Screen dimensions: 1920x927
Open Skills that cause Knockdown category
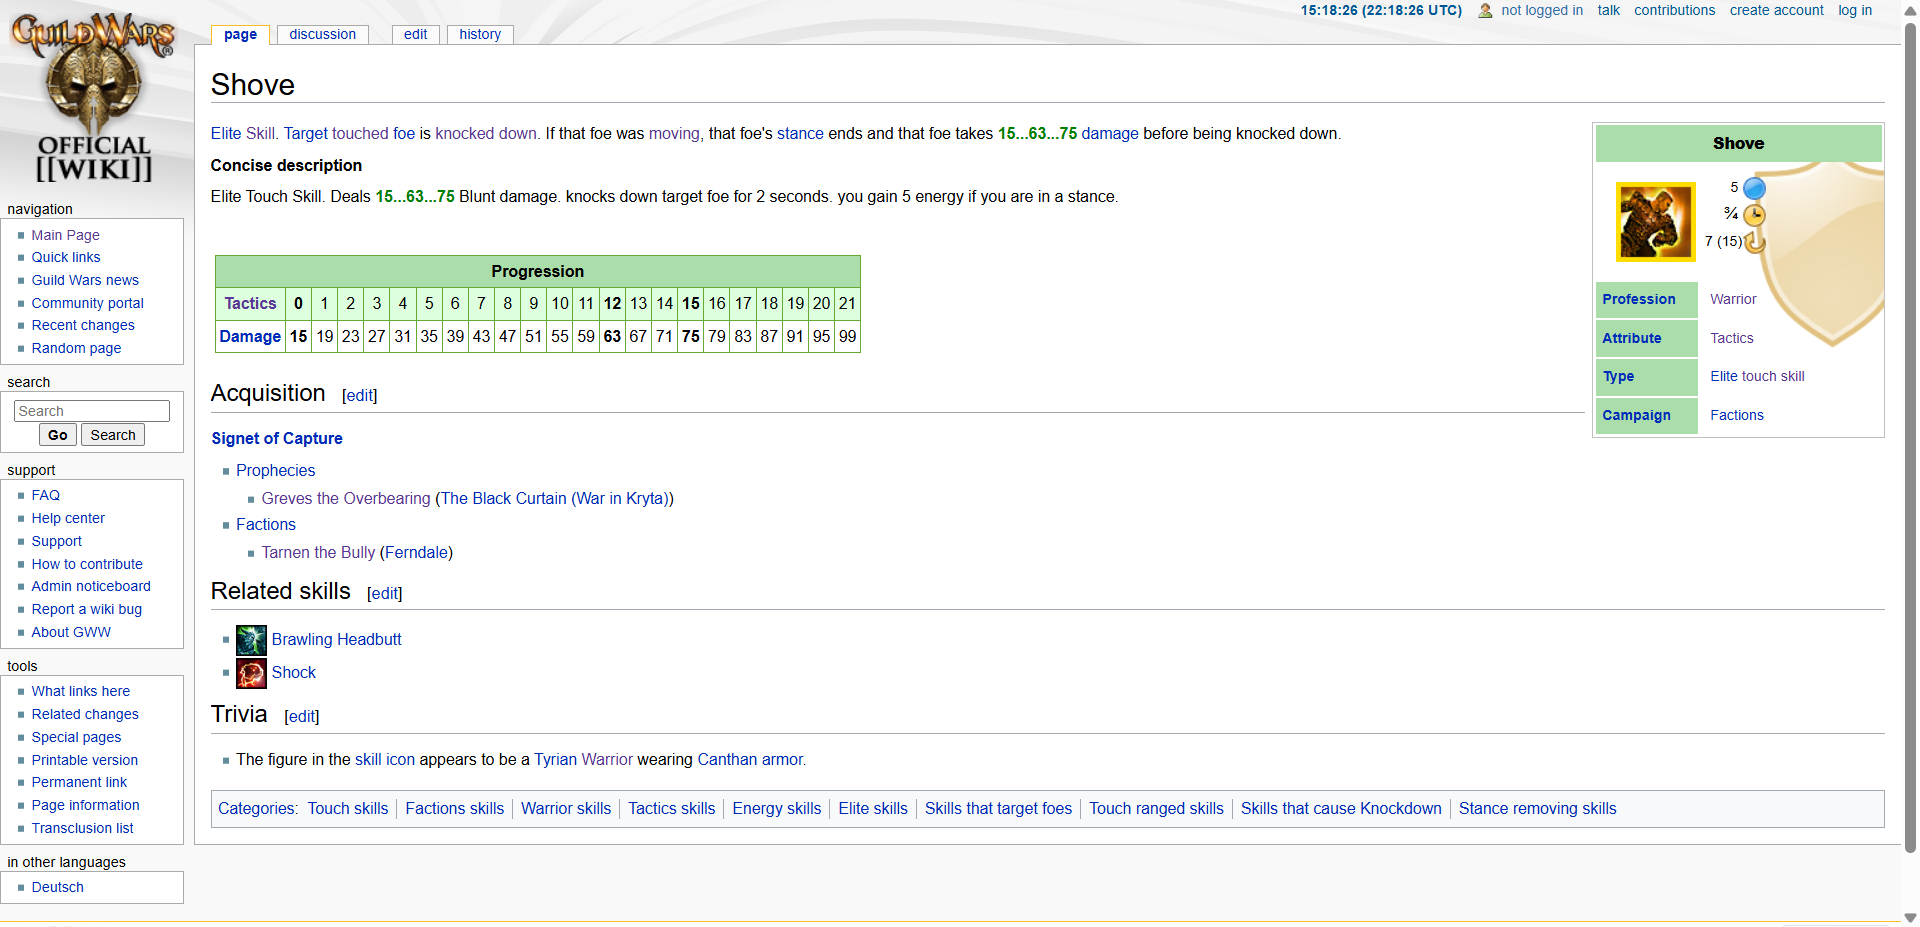(x=1341, y=808)
